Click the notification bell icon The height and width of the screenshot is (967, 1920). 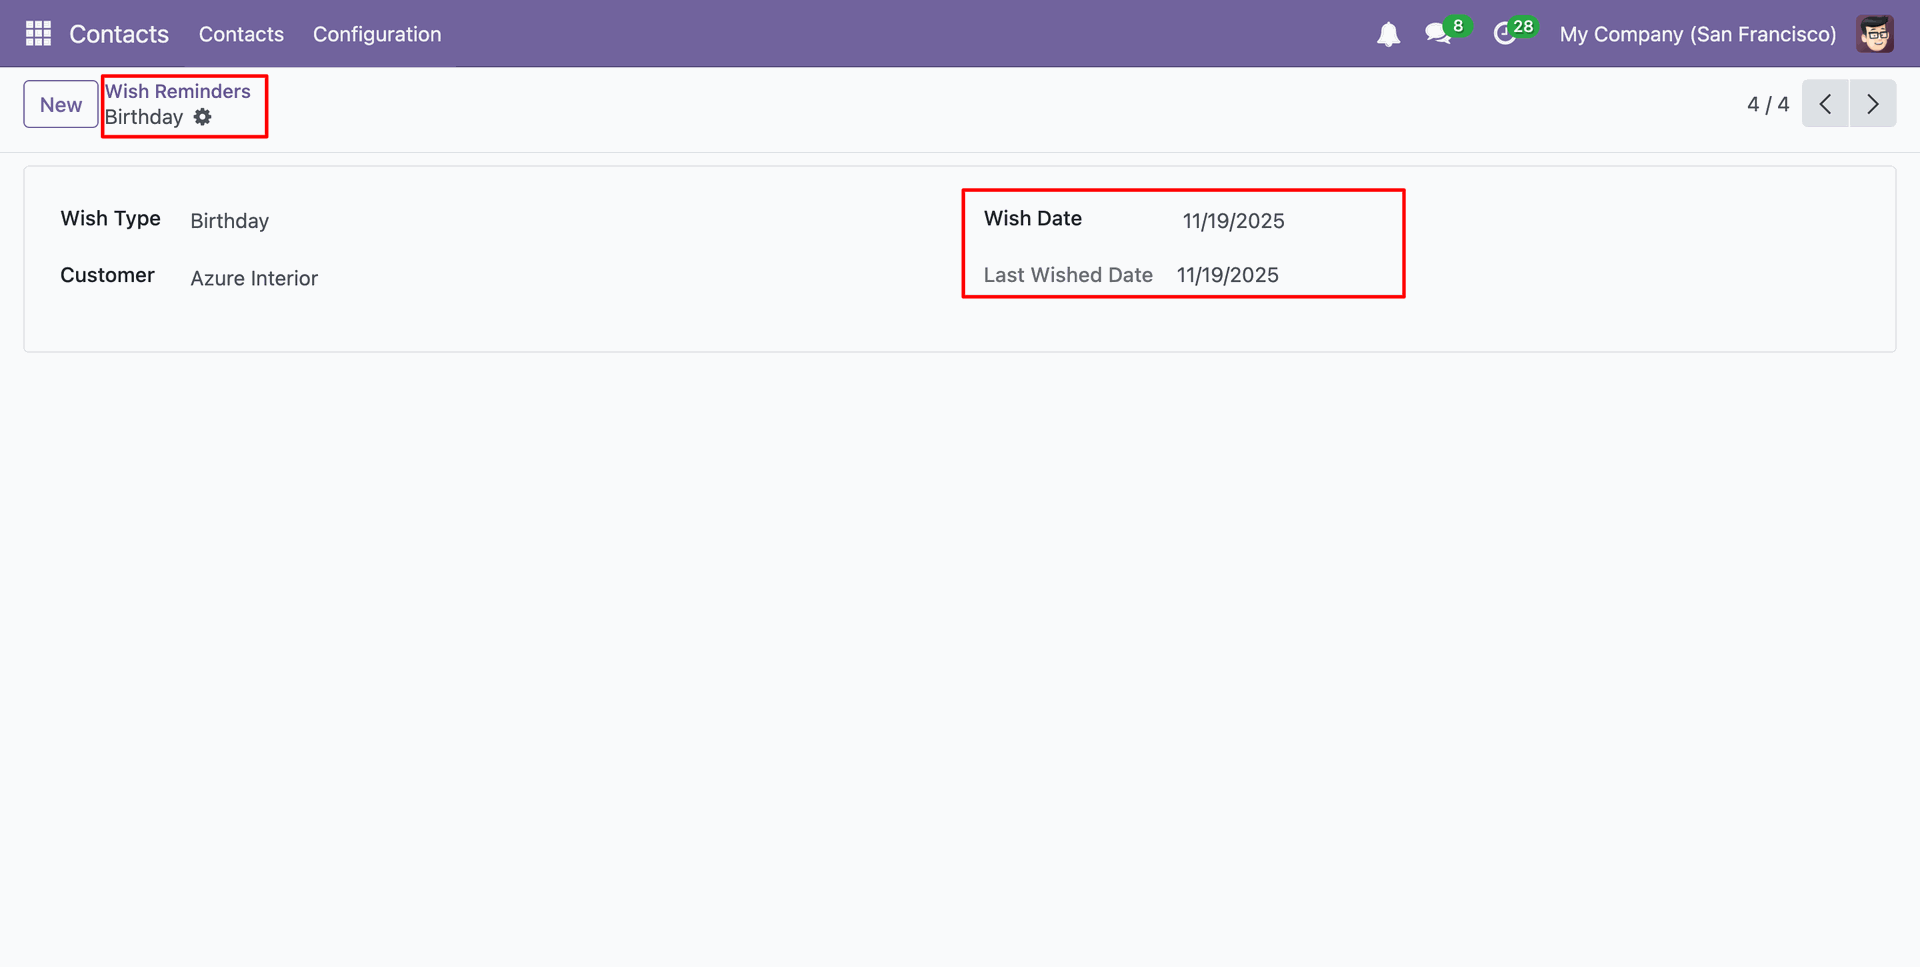point(1388,35)
